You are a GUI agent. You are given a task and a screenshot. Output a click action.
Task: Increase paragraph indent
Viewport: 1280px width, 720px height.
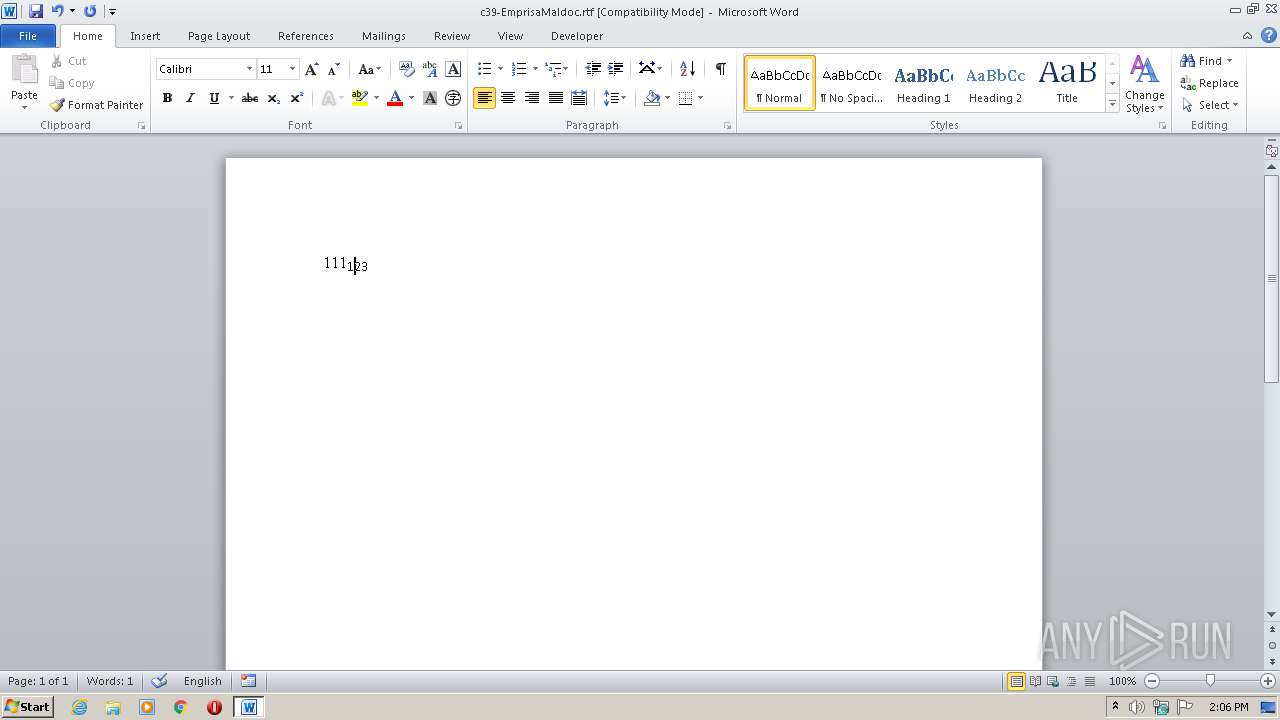click(x=616, y=69)
